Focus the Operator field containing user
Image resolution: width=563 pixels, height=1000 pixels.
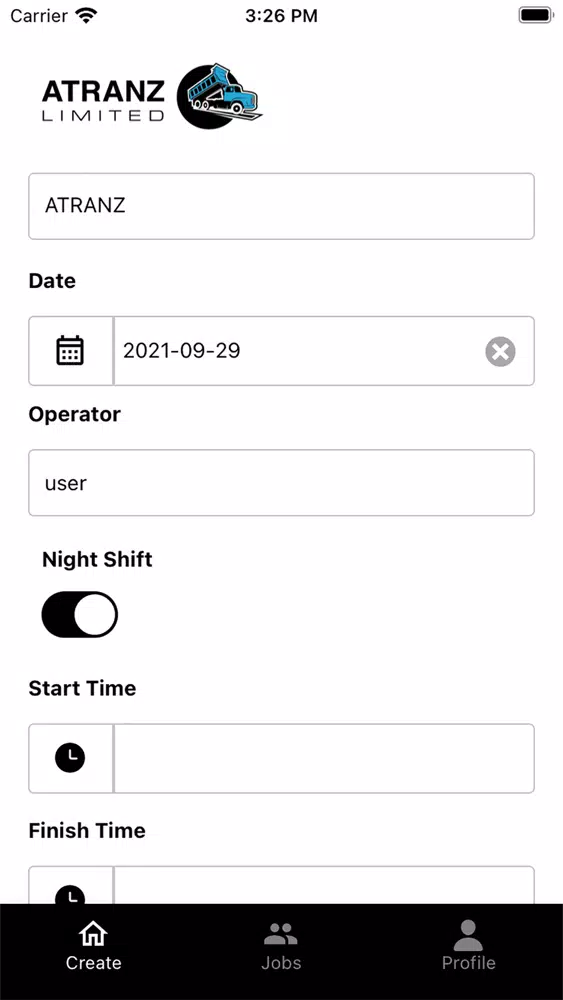click(281, 483)
